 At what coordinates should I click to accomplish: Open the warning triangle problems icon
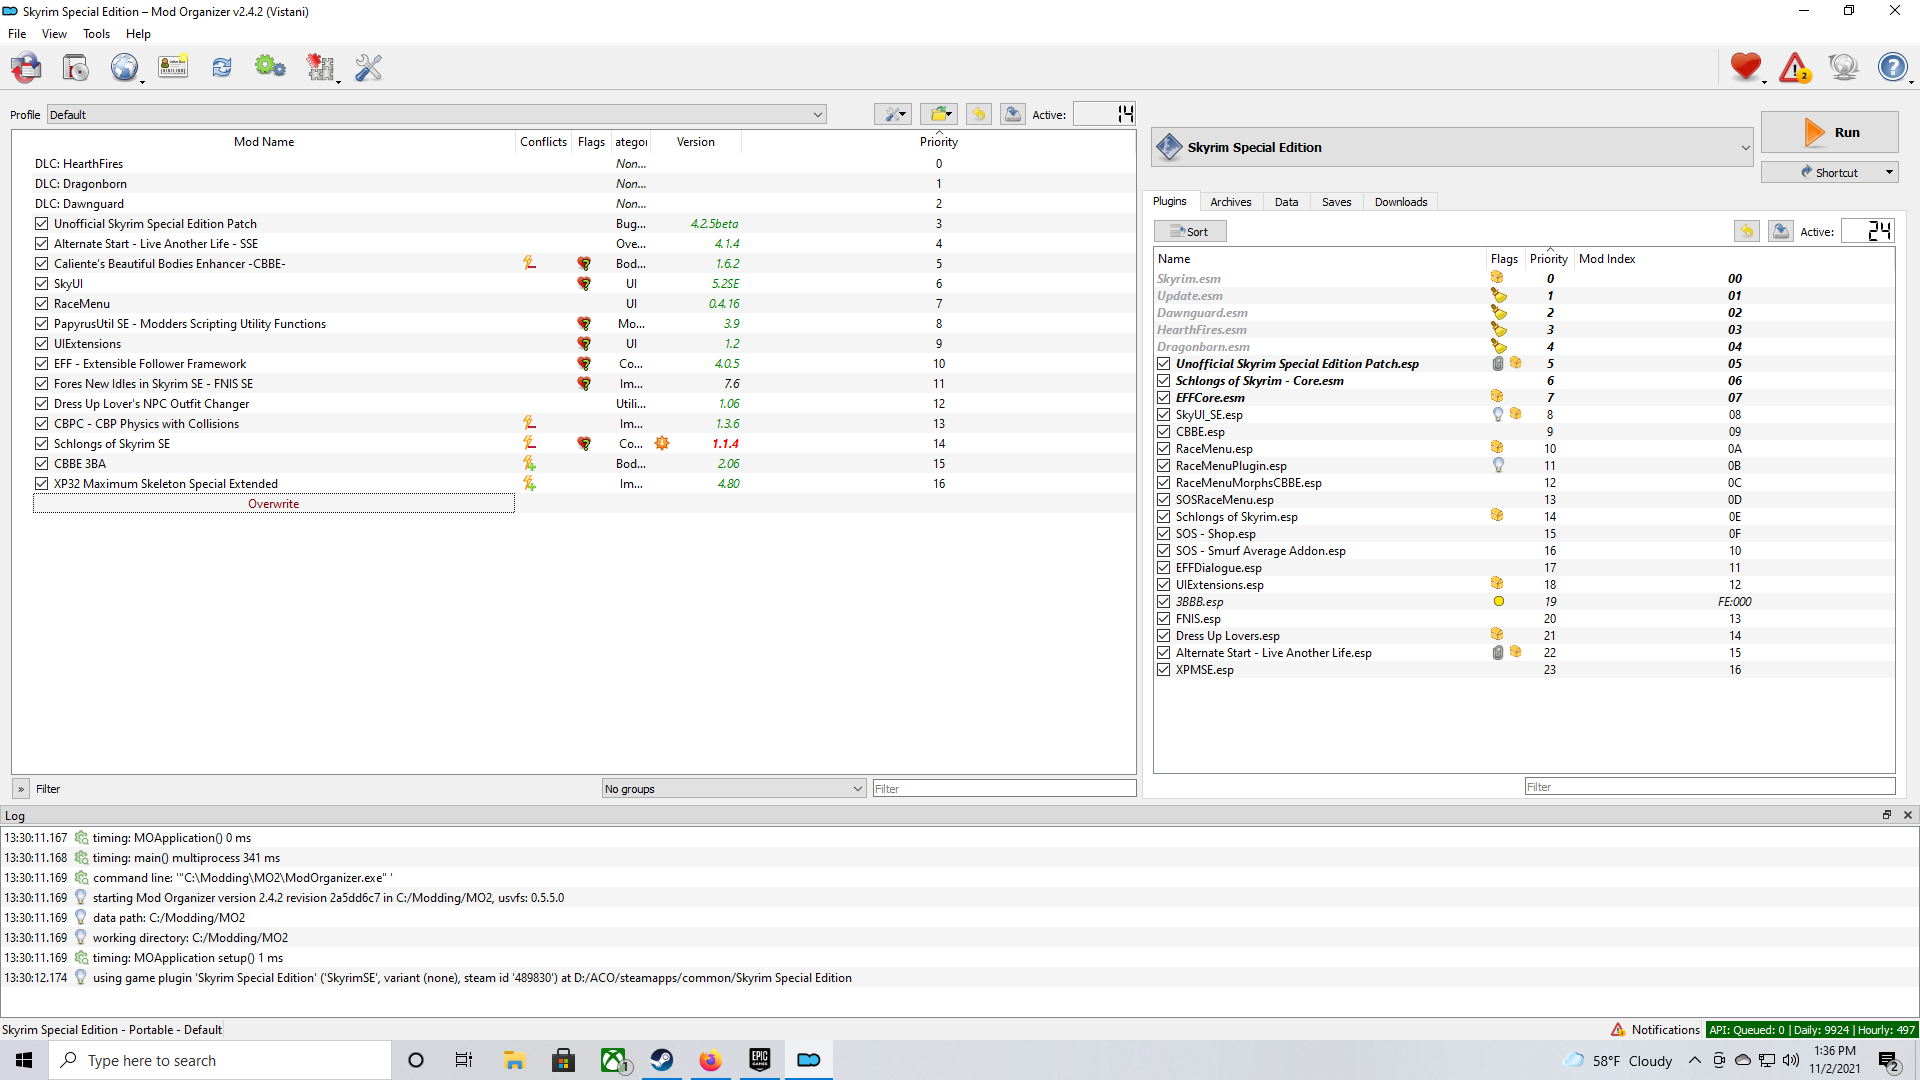[1795, 67]
